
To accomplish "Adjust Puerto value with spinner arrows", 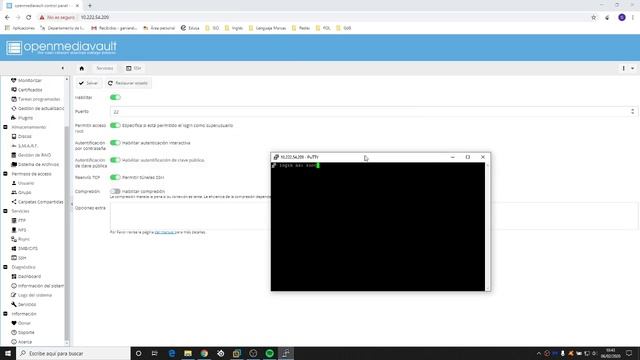I will pyautogui.click(x=633, y=111).
